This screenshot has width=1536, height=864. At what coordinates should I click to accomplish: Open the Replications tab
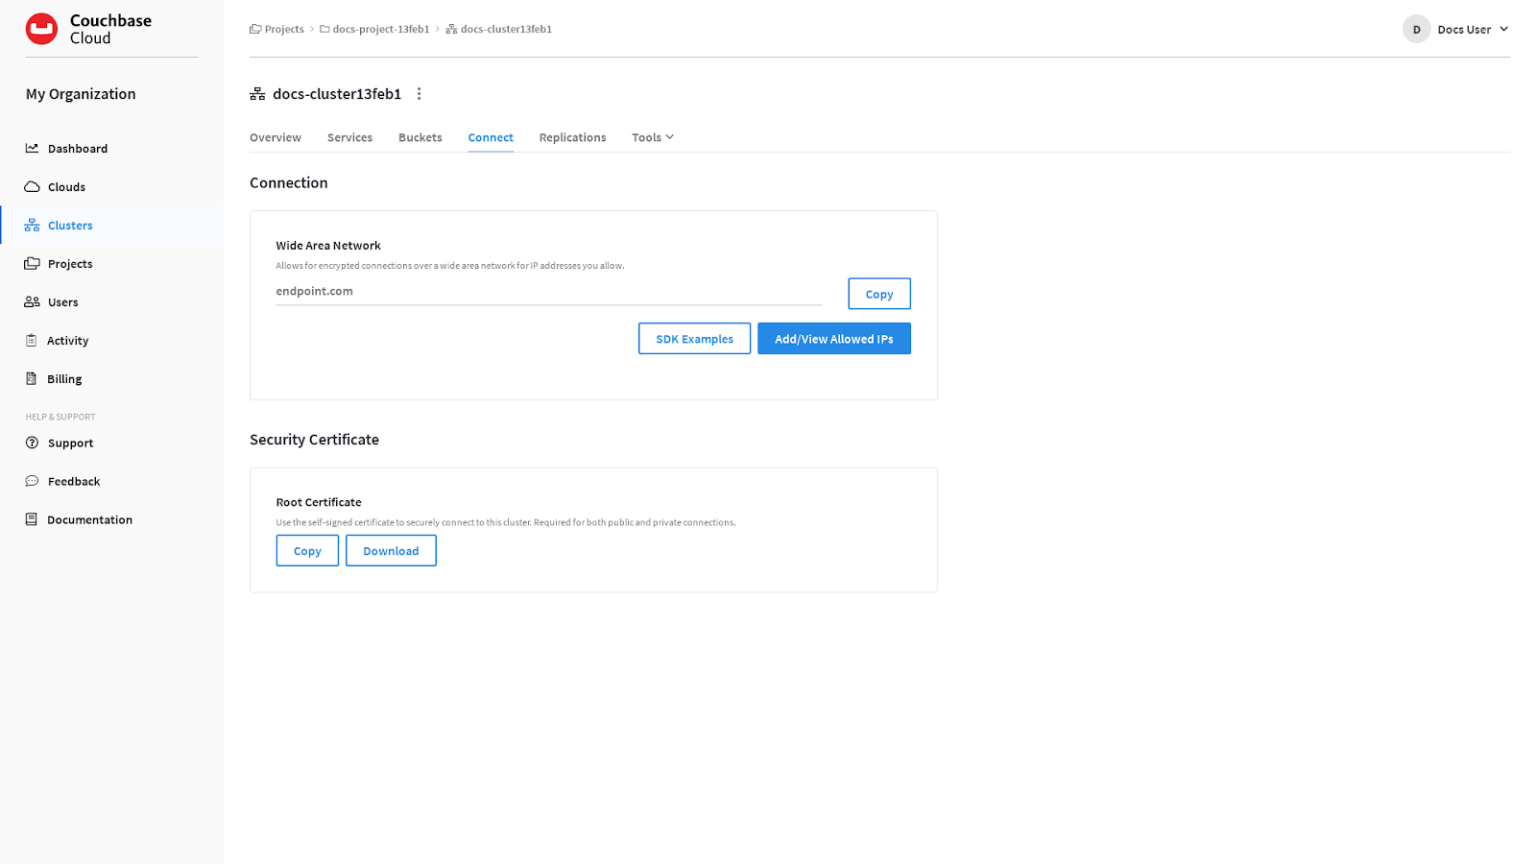pyautogui.click(x=571, y=137)
